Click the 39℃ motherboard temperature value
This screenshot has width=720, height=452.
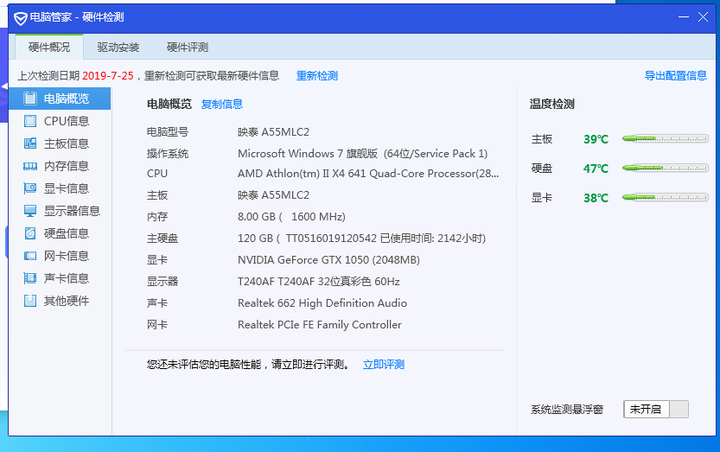(x=596, y=139)
